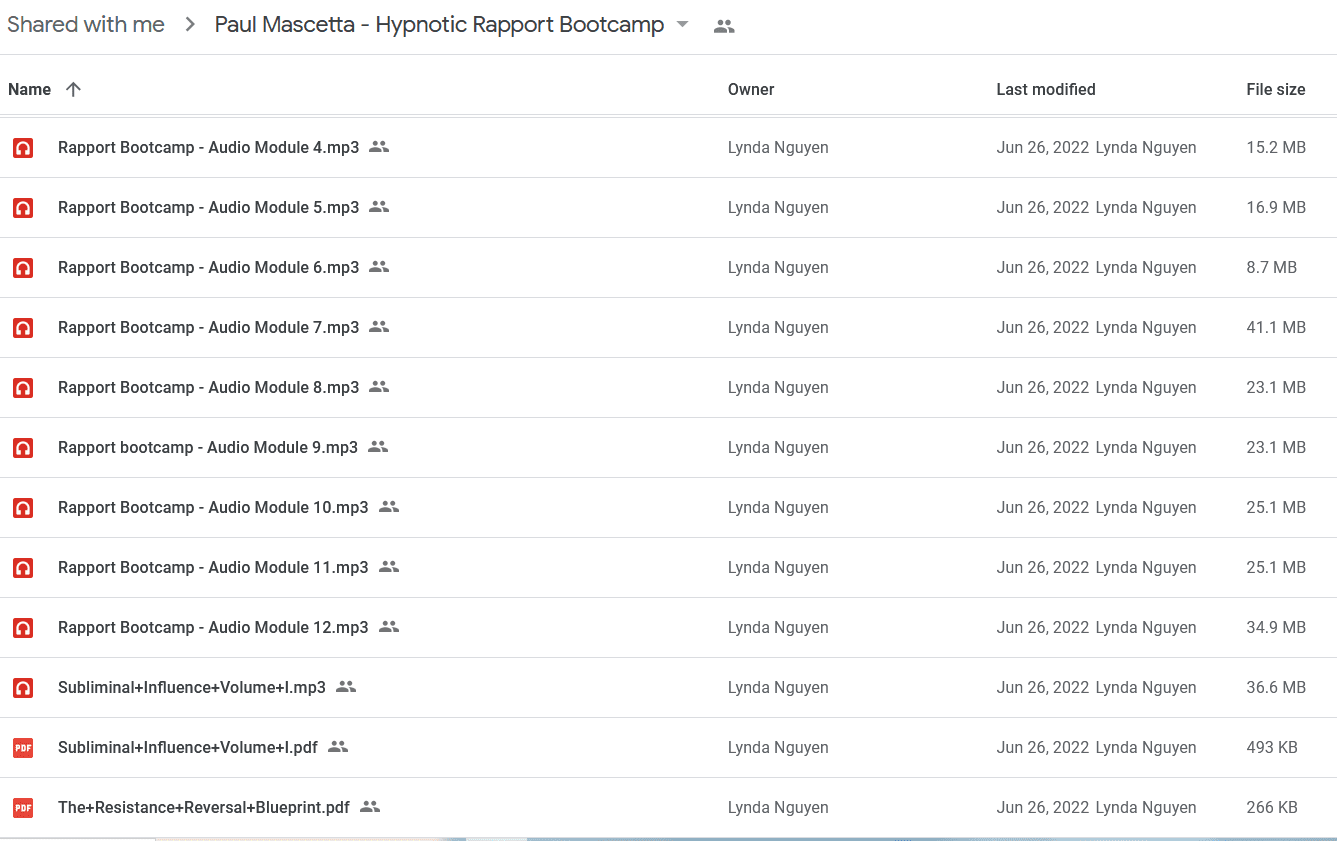The height and width of the screenshot is (841, 1337).
Task: Click the breadcrumb chevron separator arrow
Action: point(190,25)
